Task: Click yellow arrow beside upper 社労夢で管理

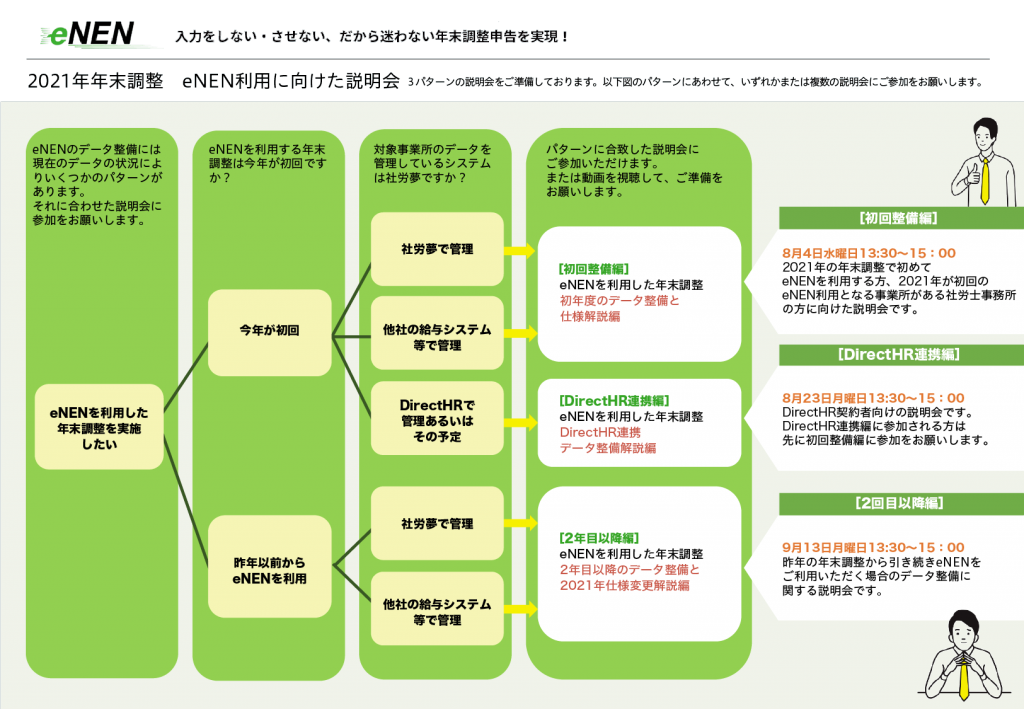Action: click(520, 250)
